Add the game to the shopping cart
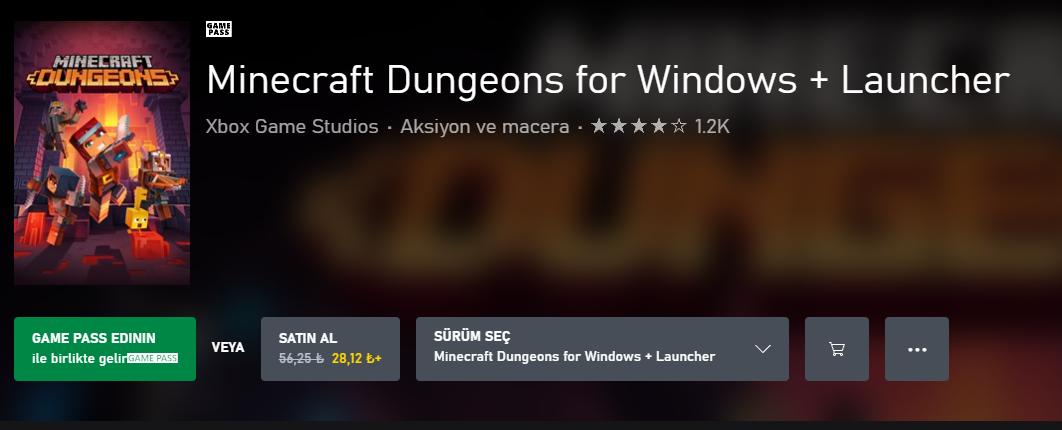This screenshot has height=430, width=1062. pos(836,349)
